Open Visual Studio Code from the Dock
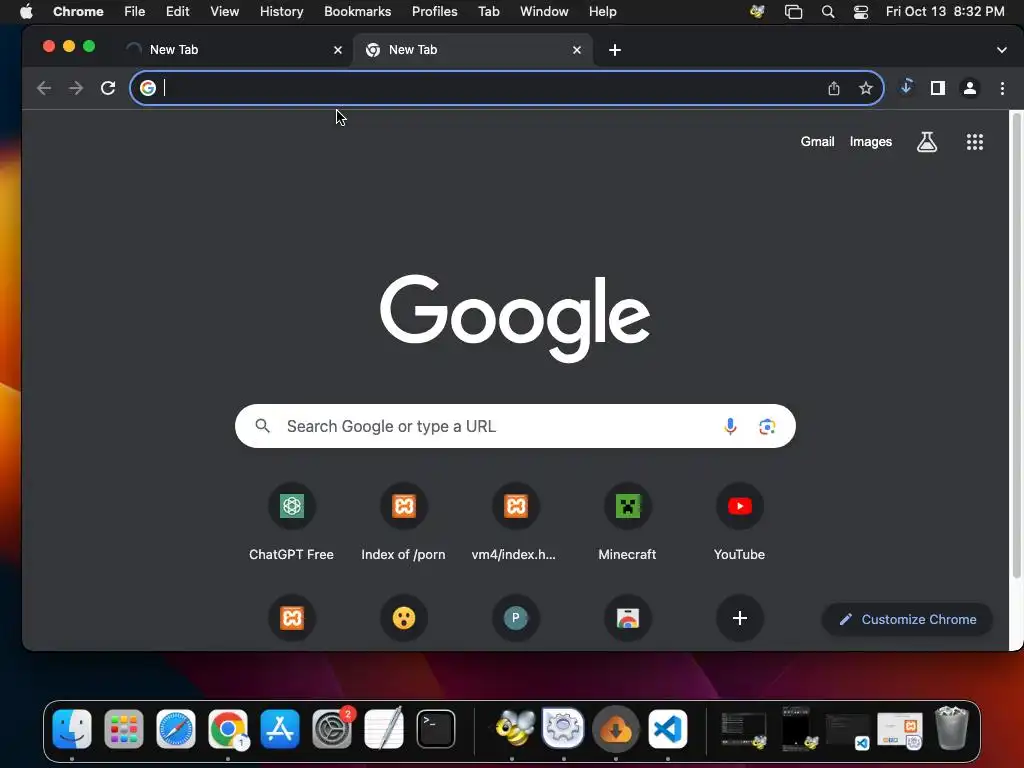The width and height of the screenshot is (1024, 768). pyautogui.click(x=667, y=729)
